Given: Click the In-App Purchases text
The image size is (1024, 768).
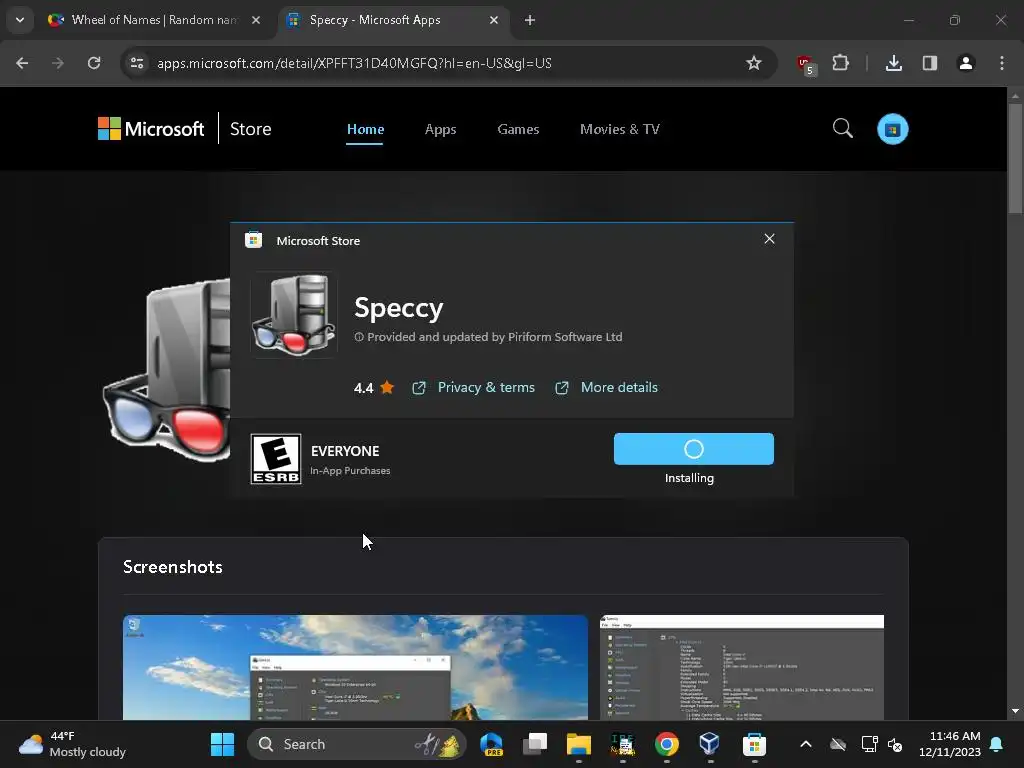Looking at the screenshot, I should (350, 471).
